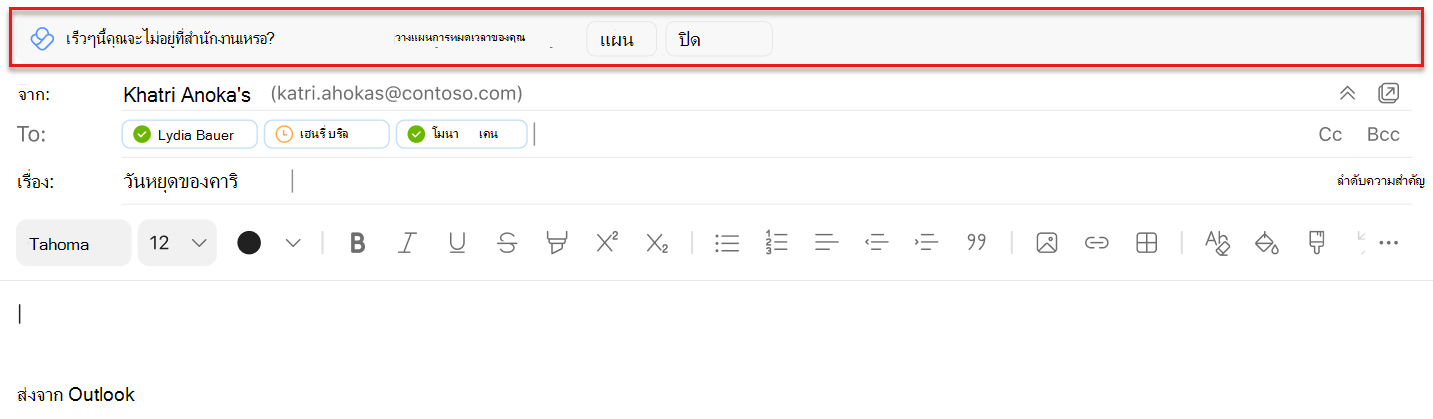Image resolution: width=1433 pixels, height=419 pixels.
Task: Insert a hyperlink
Action: pyautogui.click(x=1097, y=243)
